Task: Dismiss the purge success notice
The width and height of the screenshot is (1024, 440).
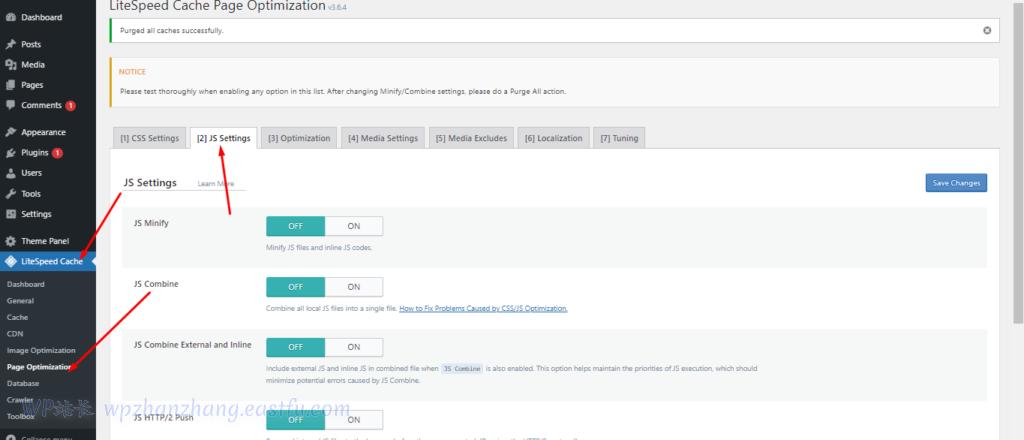Action: [x=987, y=31]
